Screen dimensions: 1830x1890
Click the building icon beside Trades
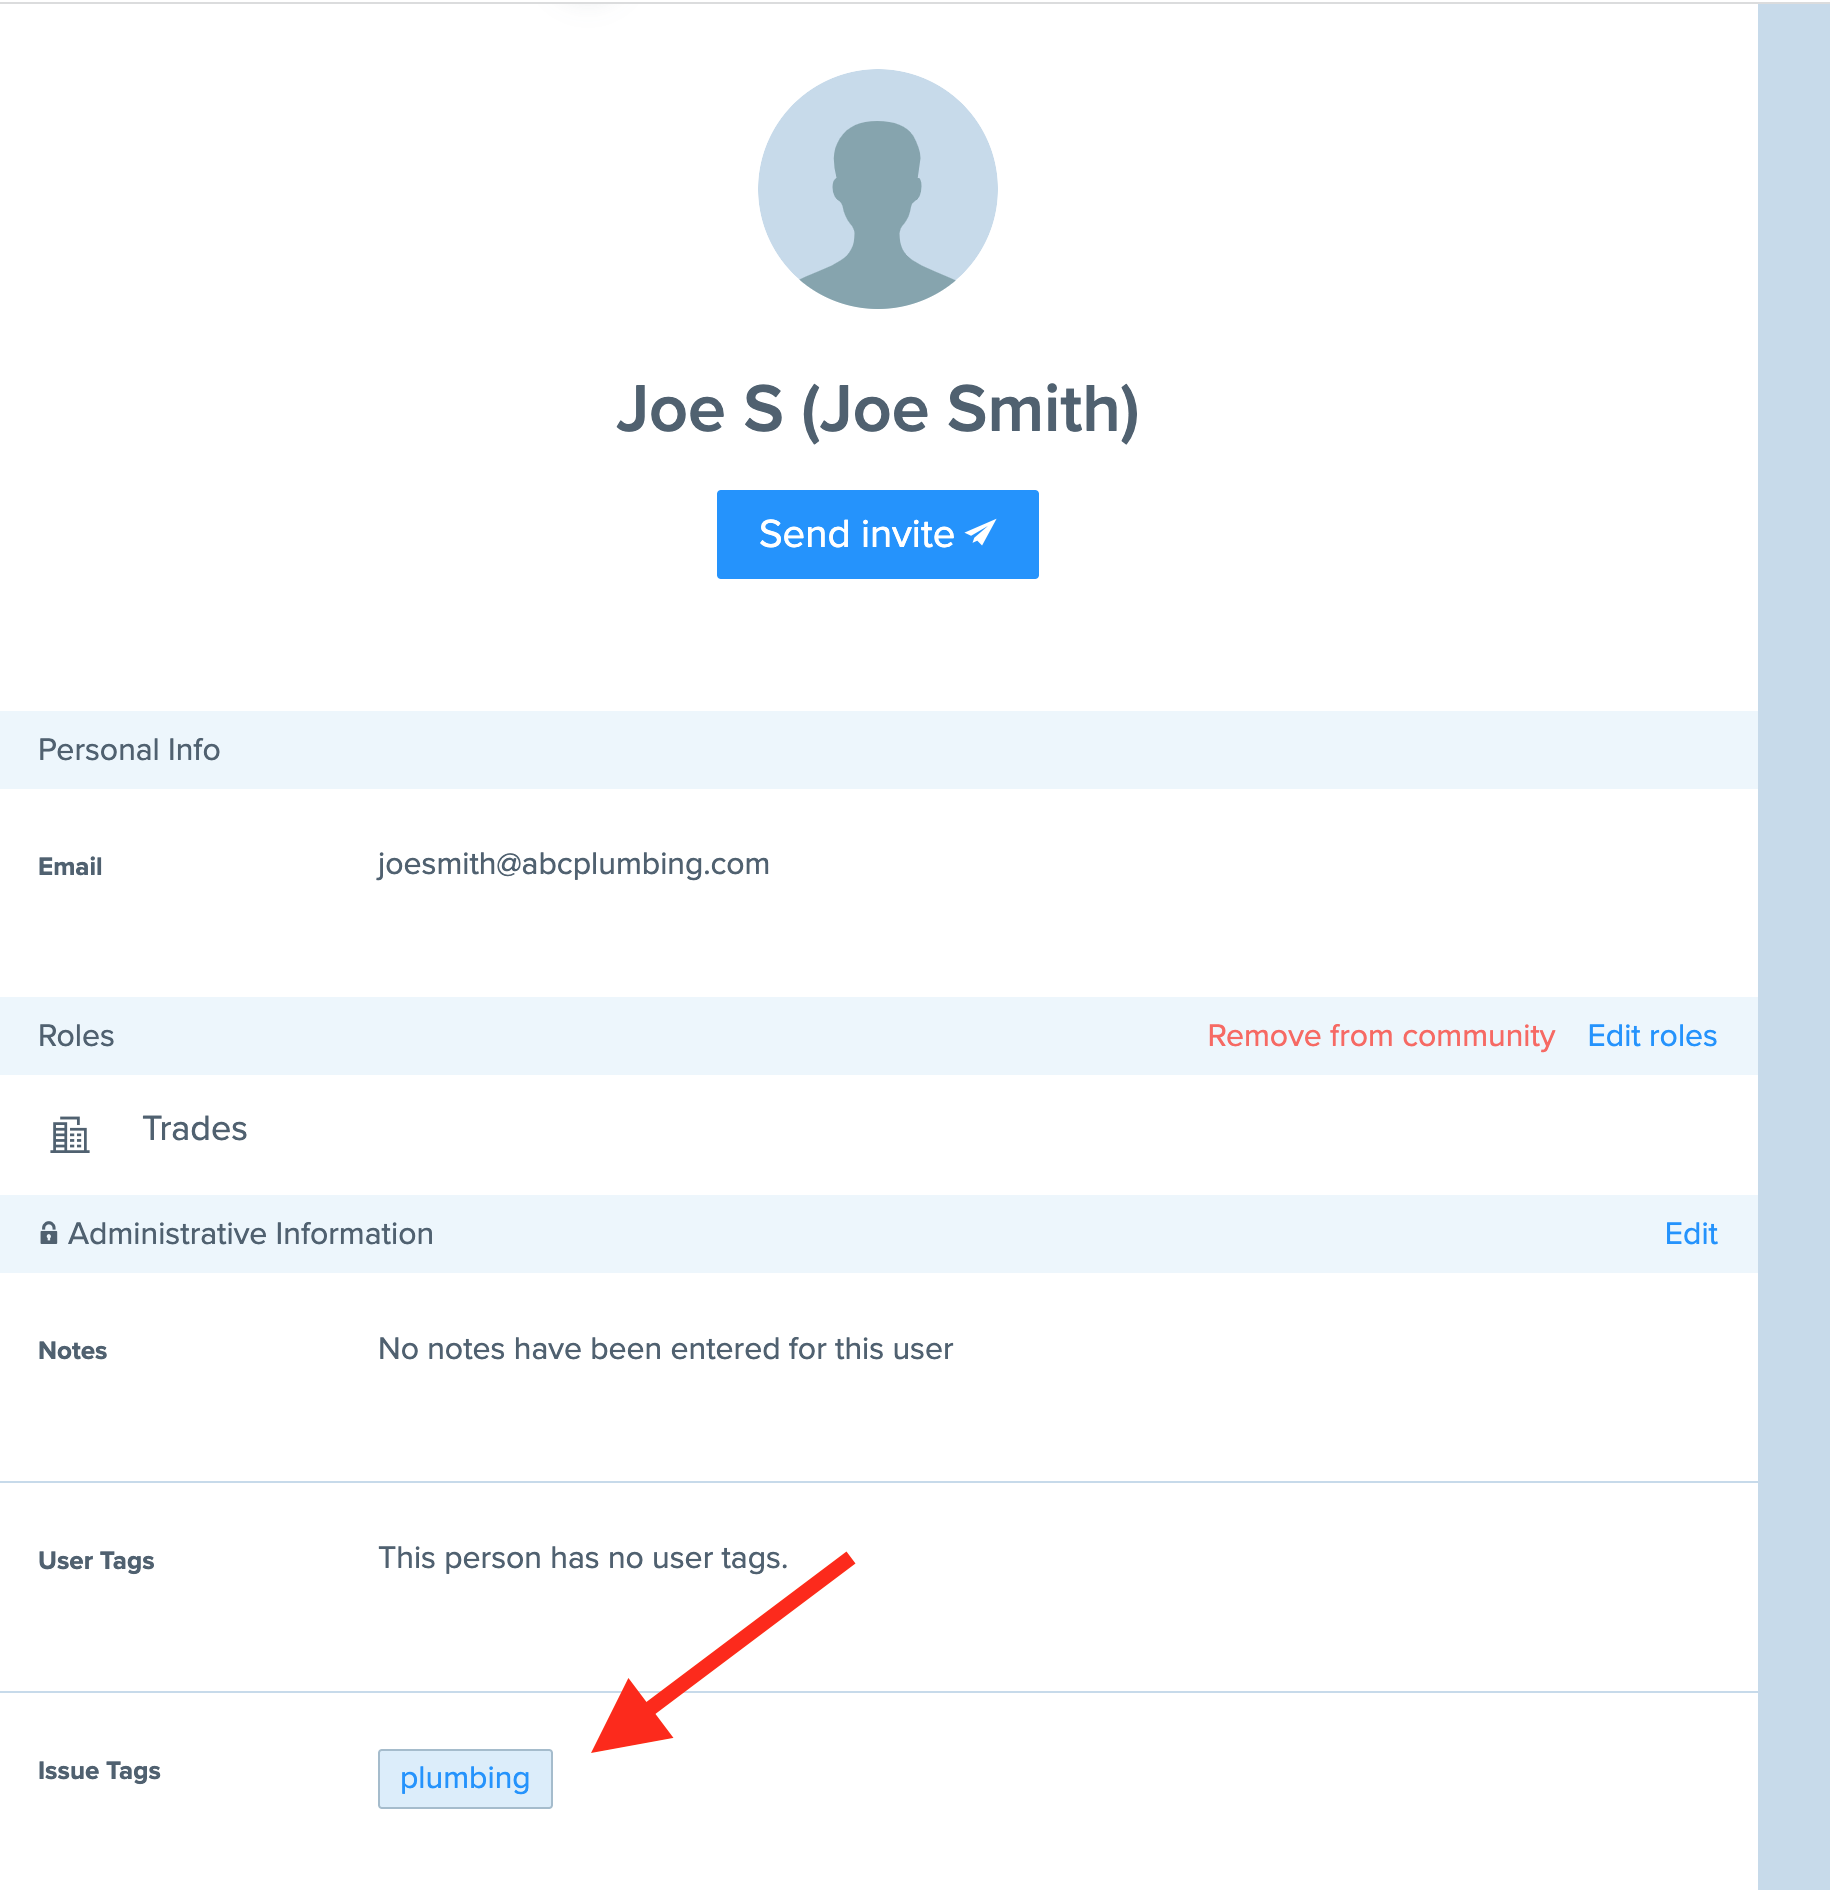pos(70,1135)
